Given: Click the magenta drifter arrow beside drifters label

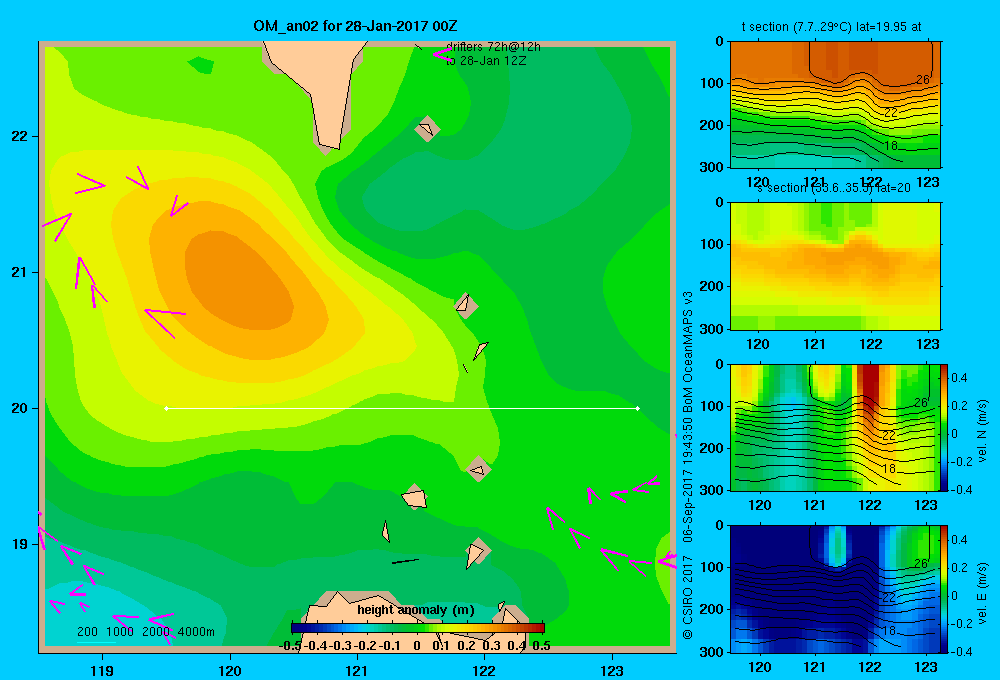Looking at the screenshot, I should [441, 55].
